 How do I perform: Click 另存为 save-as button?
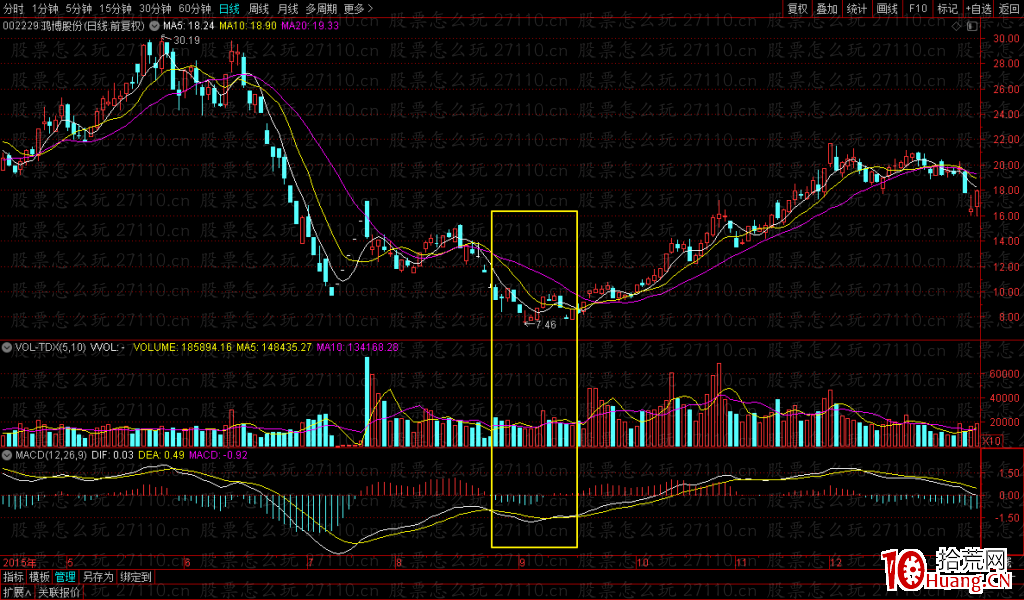tap(99, 577)
